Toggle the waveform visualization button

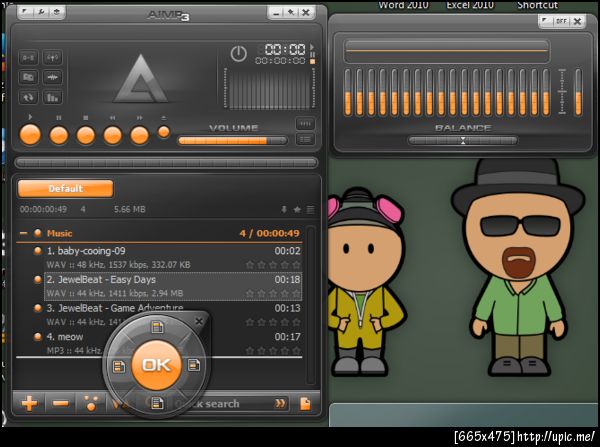(x=52, y=77)
